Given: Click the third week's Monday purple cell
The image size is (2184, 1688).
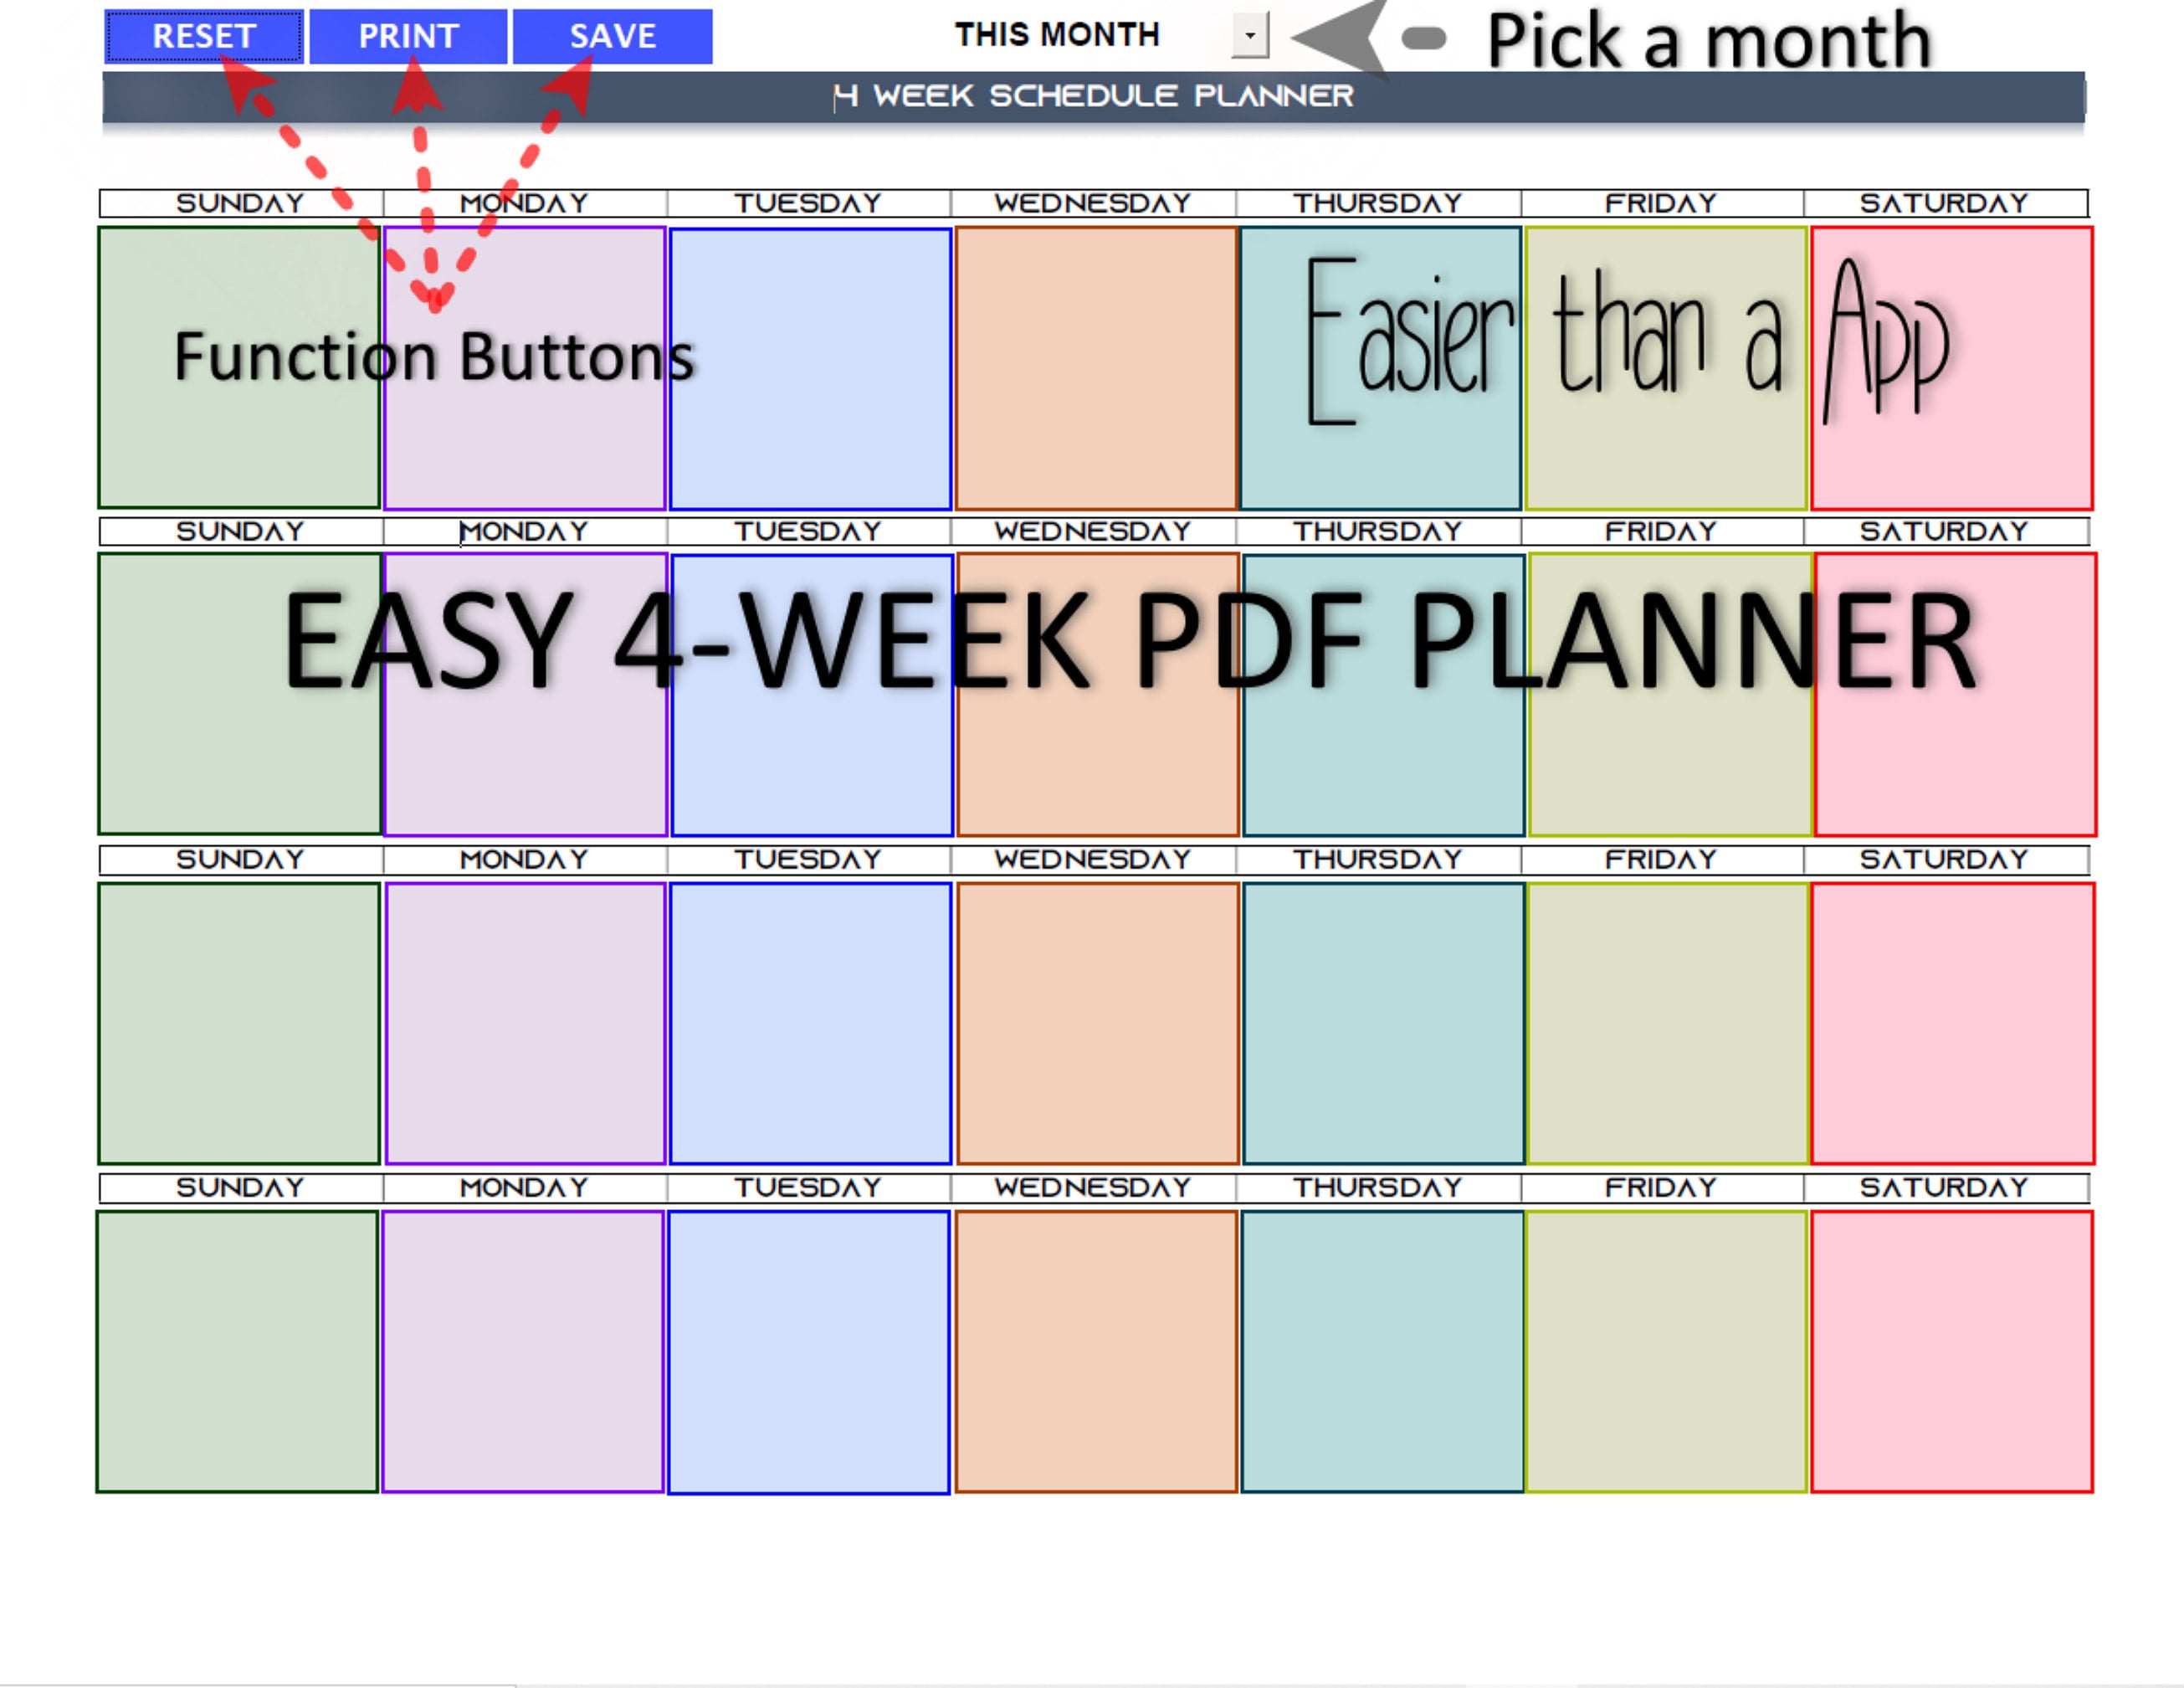Looking at the screenshot, I should (x=525, y=1023).
